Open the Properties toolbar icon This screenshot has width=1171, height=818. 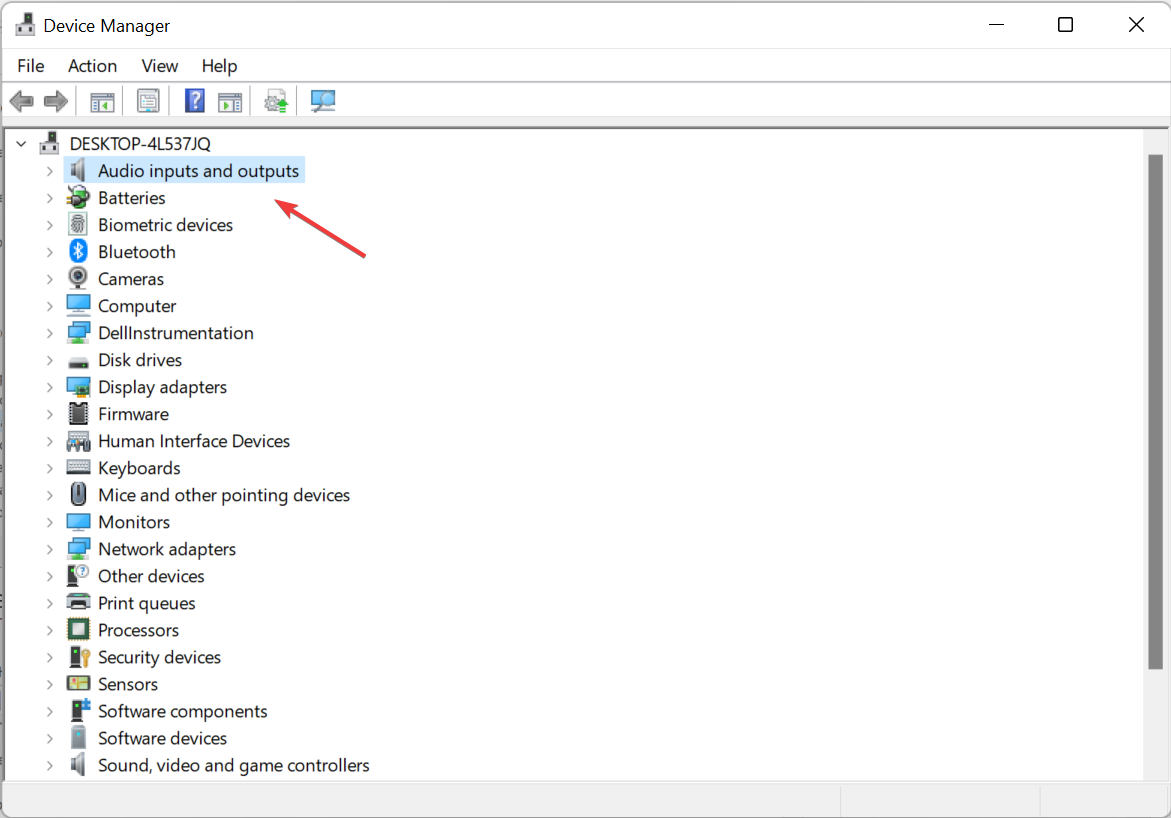click(148, 101)
